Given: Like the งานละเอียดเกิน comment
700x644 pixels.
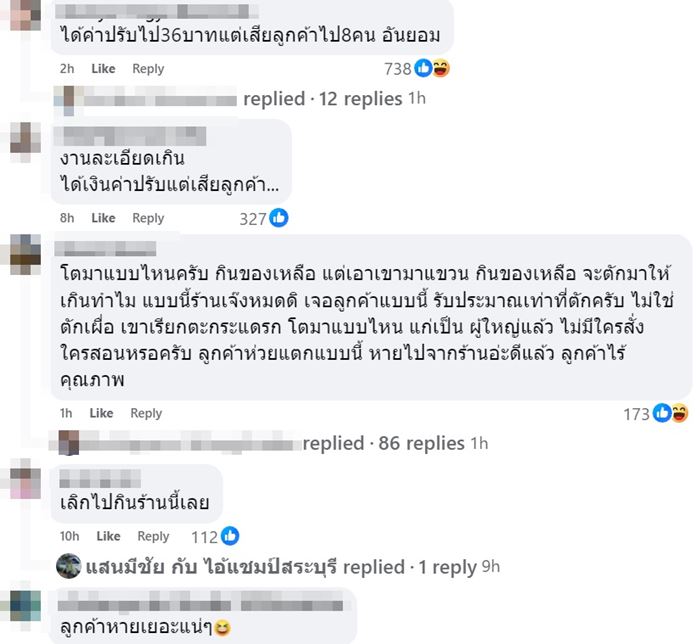Looking at the screenshot, I should coord(103,218).
